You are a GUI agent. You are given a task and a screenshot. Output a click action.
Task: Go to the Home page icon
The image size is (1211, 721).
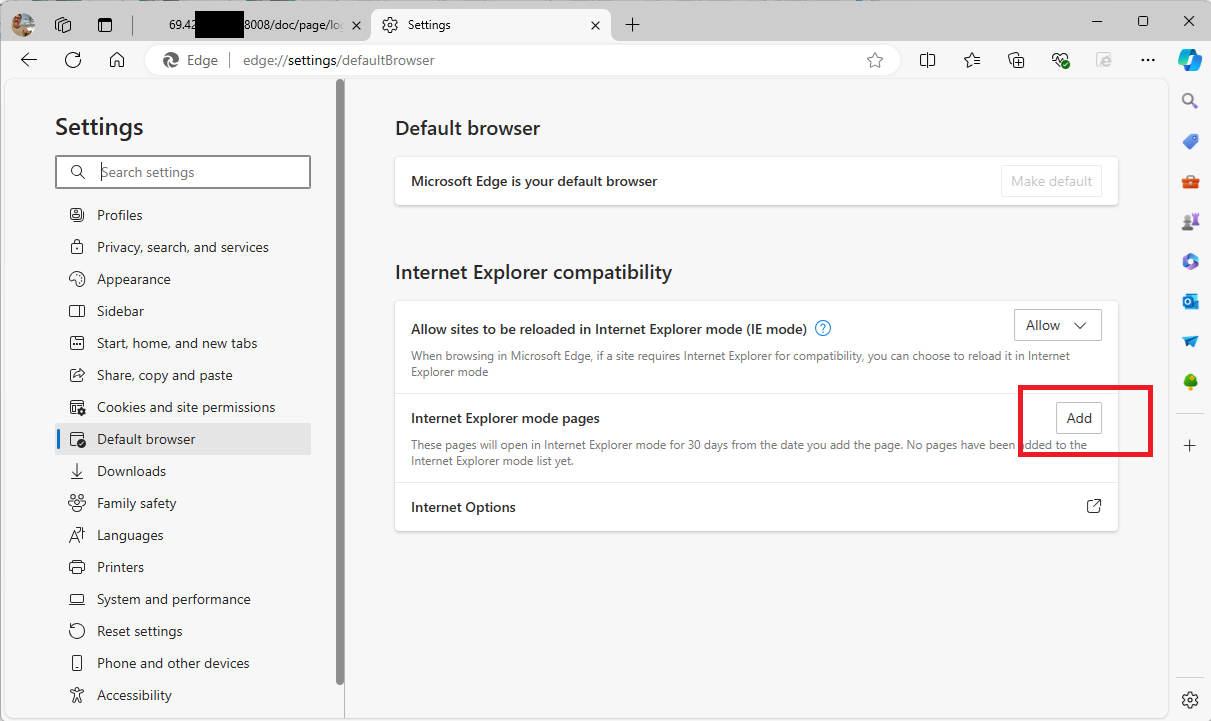(117, 60)
